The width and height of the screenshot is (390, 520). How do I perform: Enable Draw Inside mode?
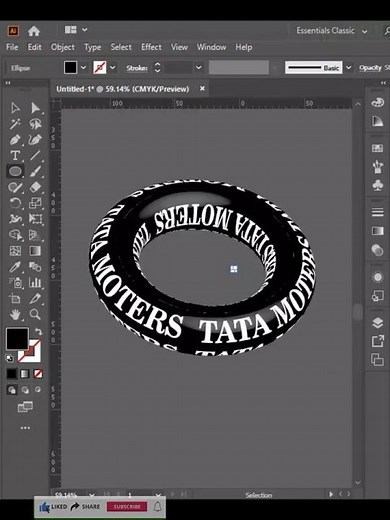(x=38, y=390)
